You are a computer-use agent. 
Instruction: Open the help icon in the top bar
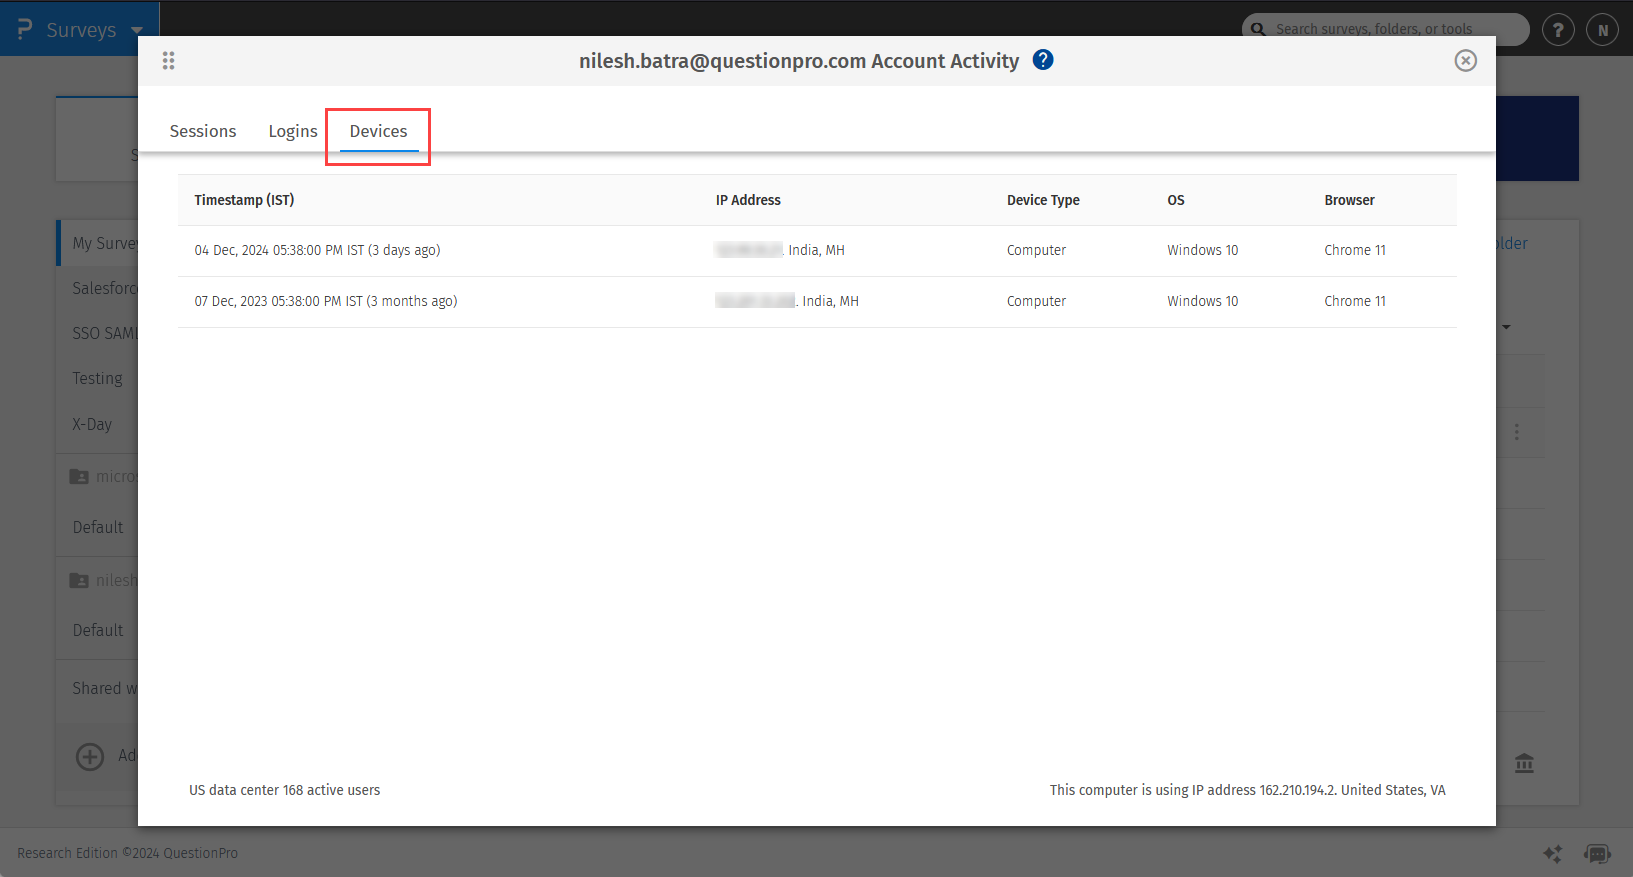coord(1557,30)
